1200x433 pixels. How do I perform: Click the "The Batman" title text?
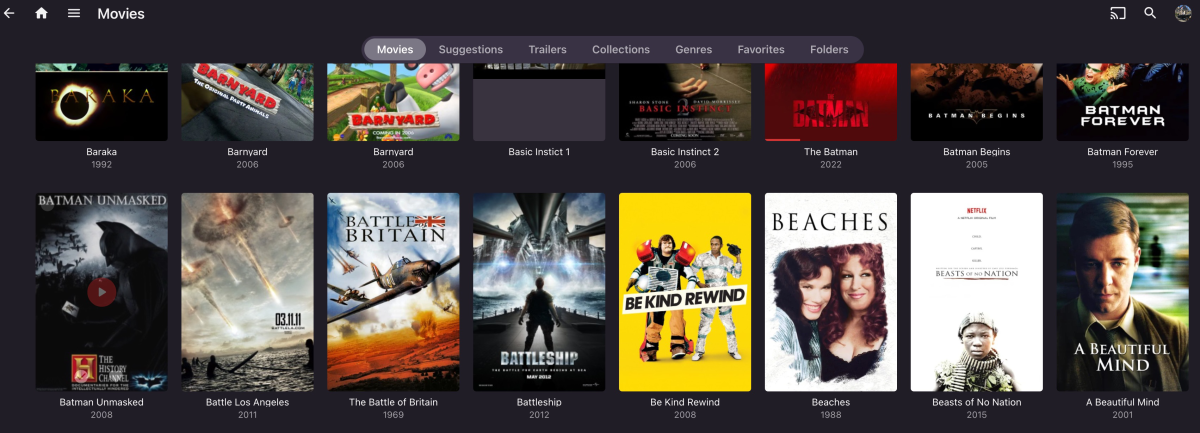point(831,152)
